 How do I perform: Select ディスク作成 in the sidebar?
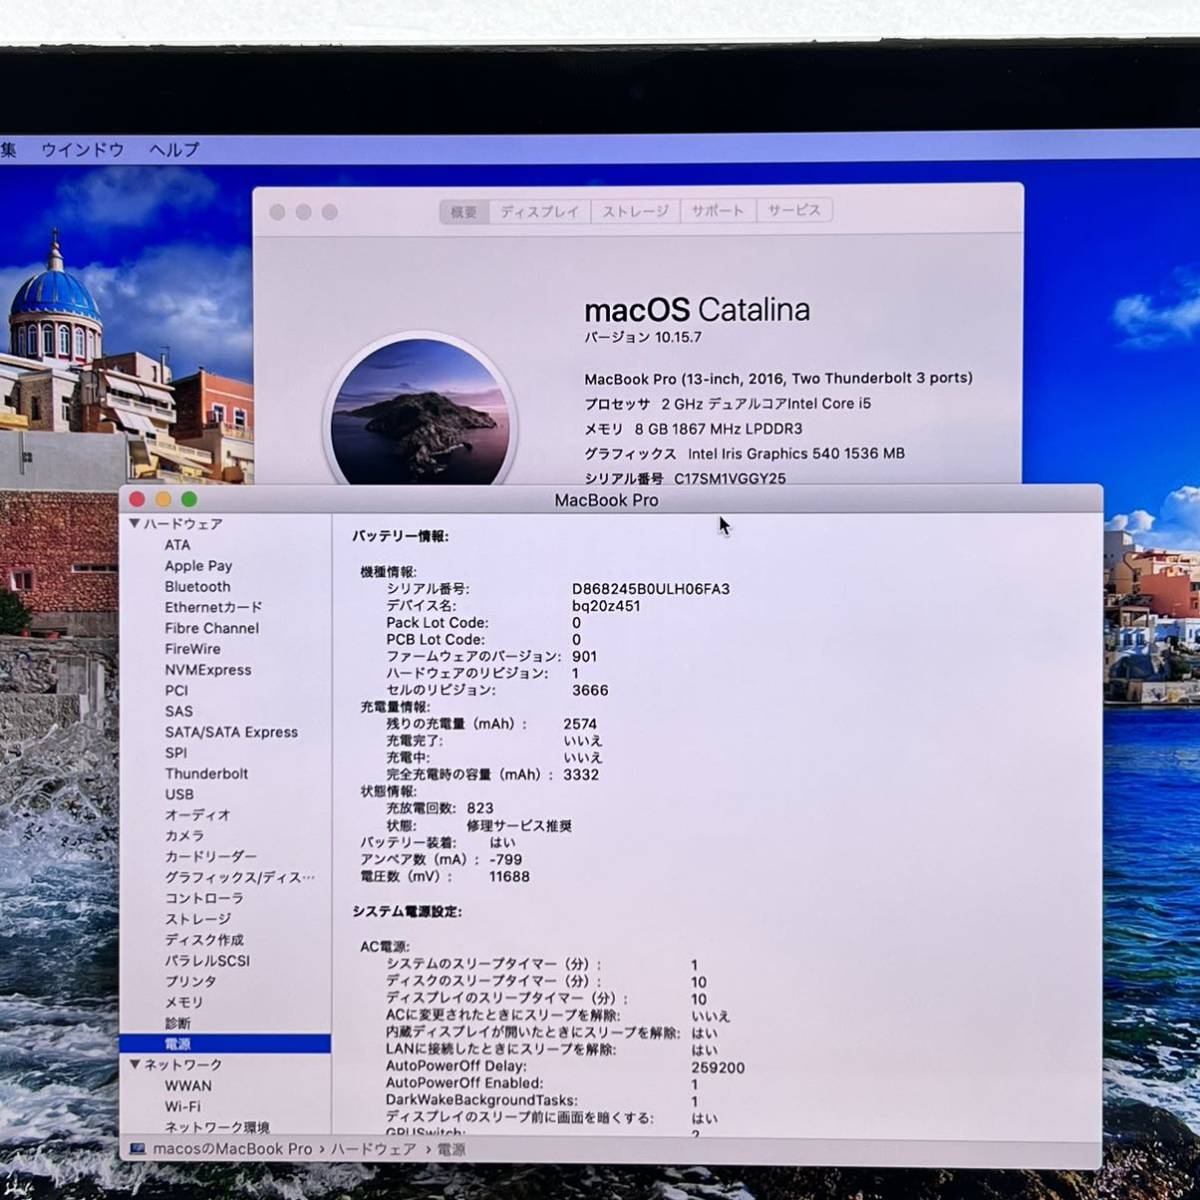coord(204,940)
